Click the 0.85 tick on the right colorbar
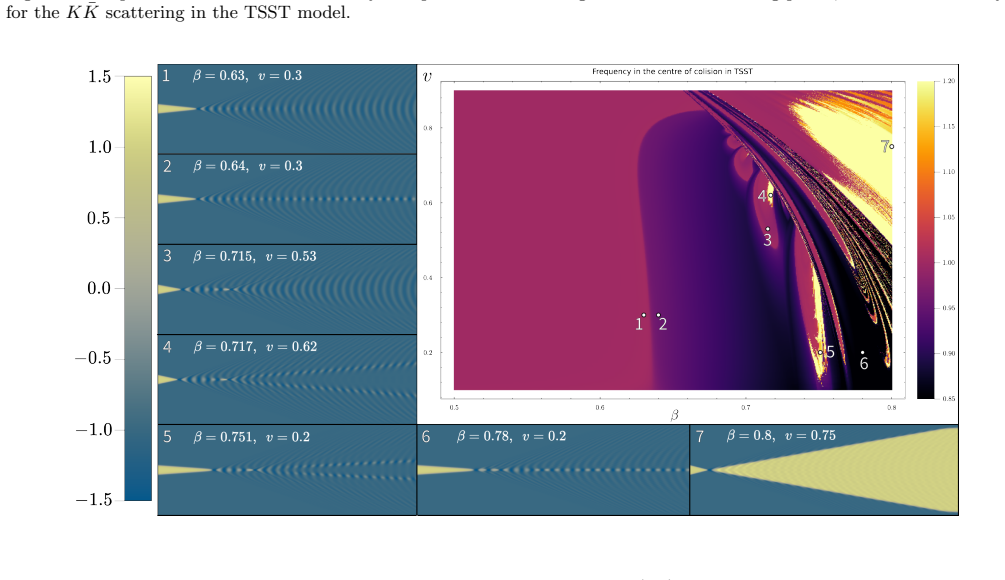This screenshot has width=1005, height=580. [x=949, y=399]
